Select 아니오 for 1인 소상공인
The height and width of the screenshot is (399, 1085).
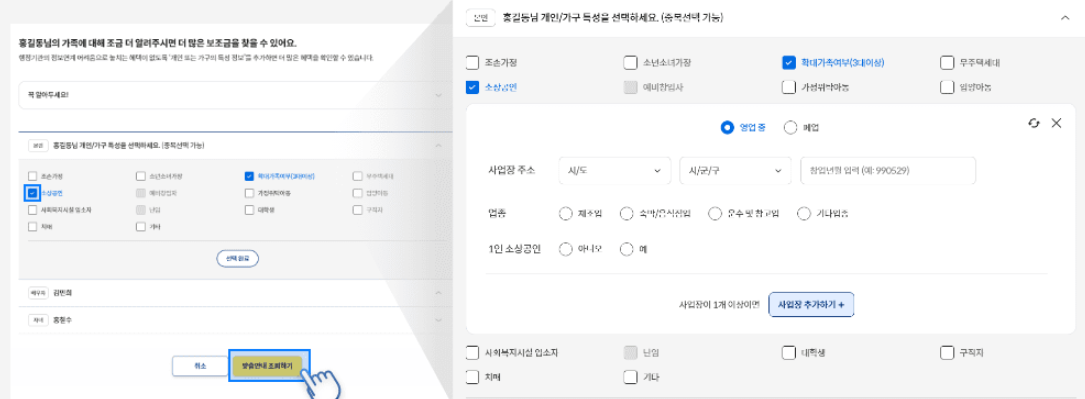(x=565, y=249)
